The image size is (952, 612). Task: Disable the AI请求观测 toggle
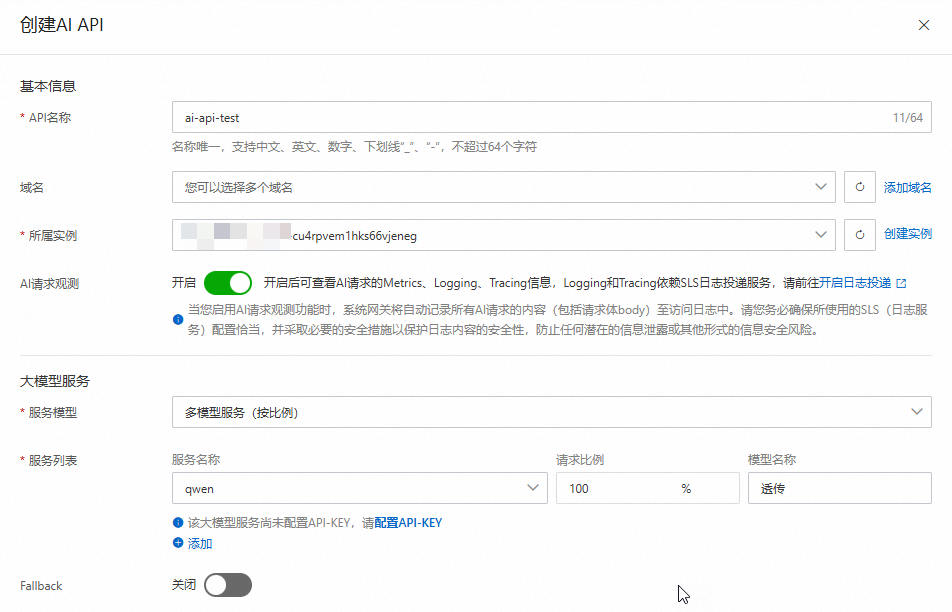(x=228, y=283)
